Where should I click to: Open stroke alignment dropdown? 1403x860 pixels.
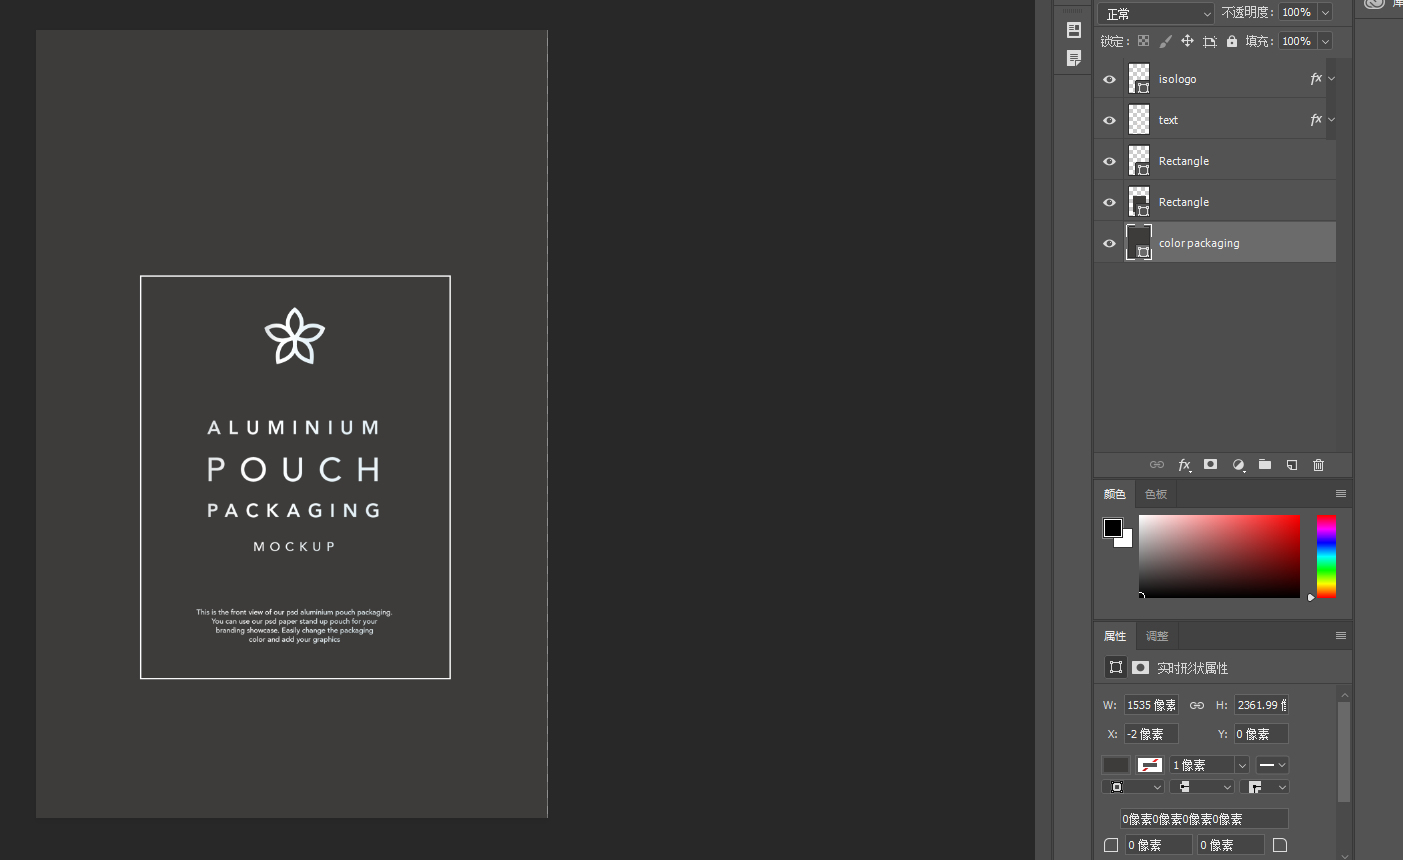click(1132, 787)
